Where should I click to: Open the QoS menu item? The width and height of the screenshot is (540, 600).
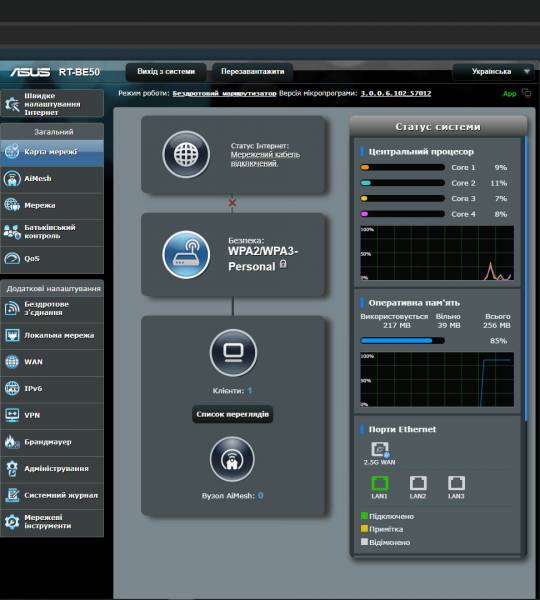point(52,259)
